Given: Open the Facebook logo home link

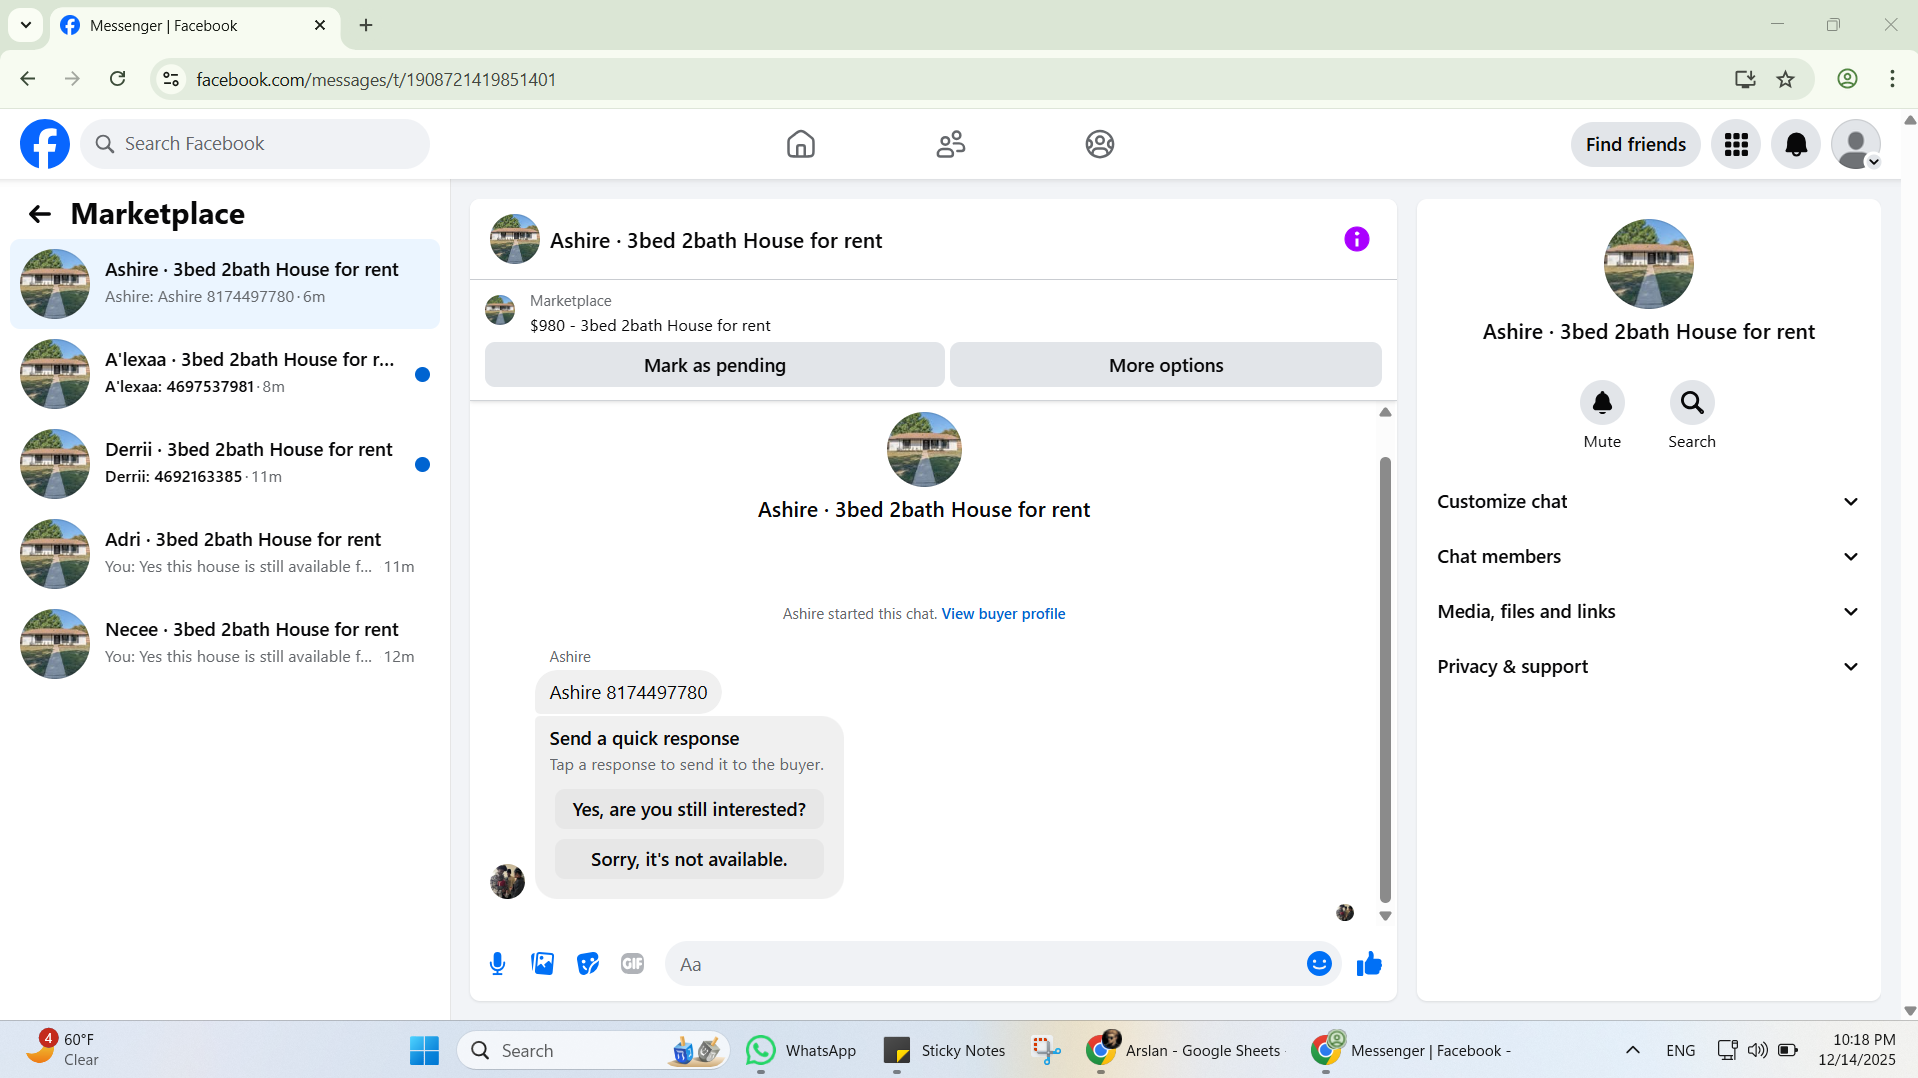Looking at the screenshot, I should 45,144.
